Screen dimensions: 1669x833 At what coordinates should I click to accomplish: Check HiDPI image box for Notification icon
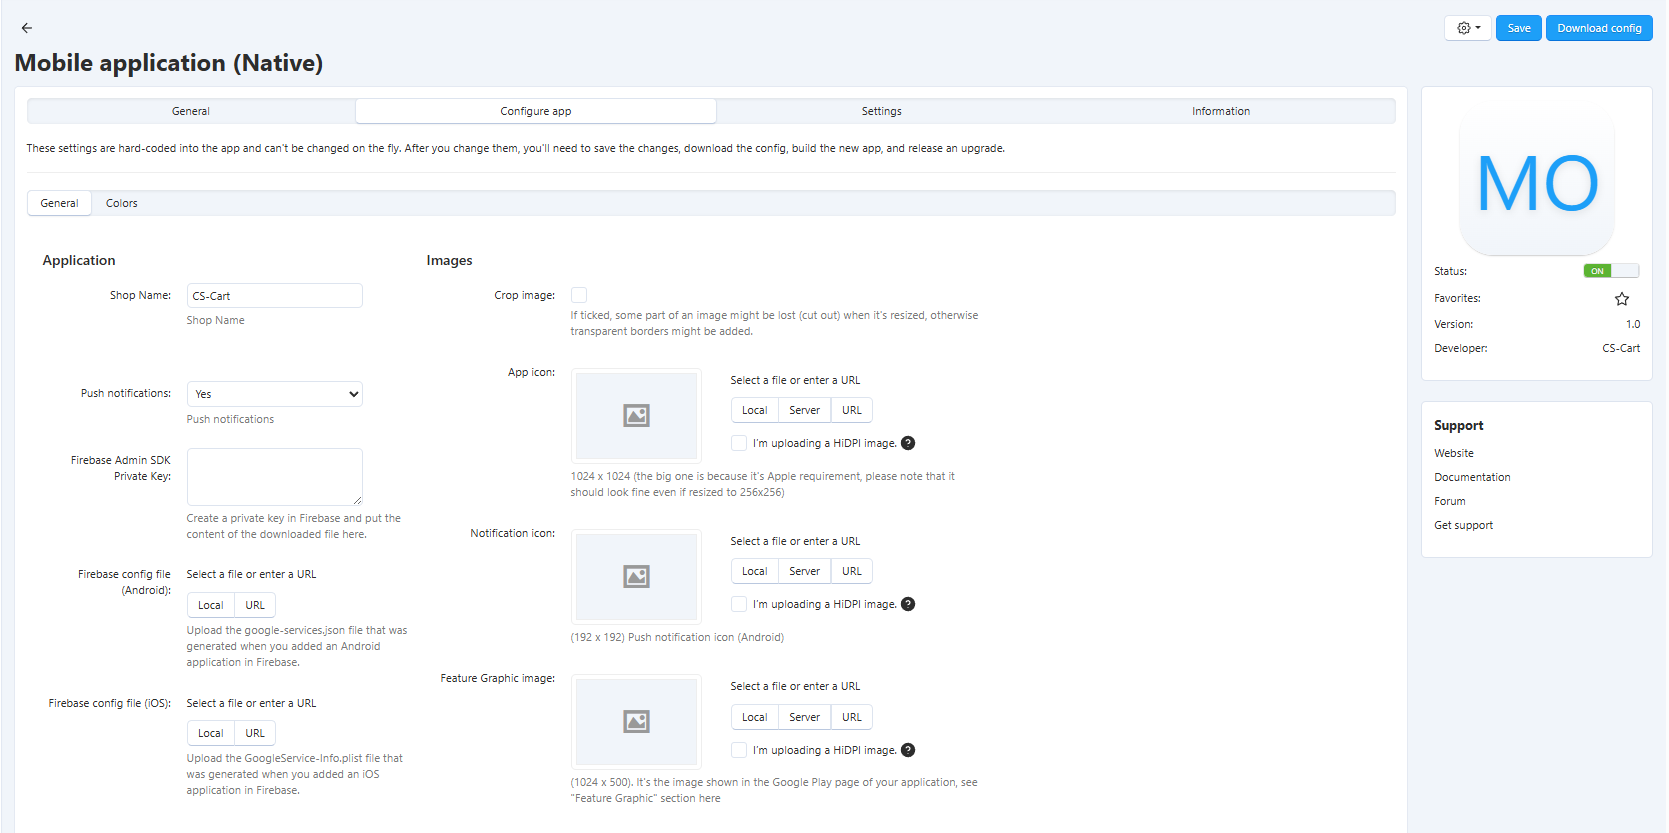coord(739,604)
